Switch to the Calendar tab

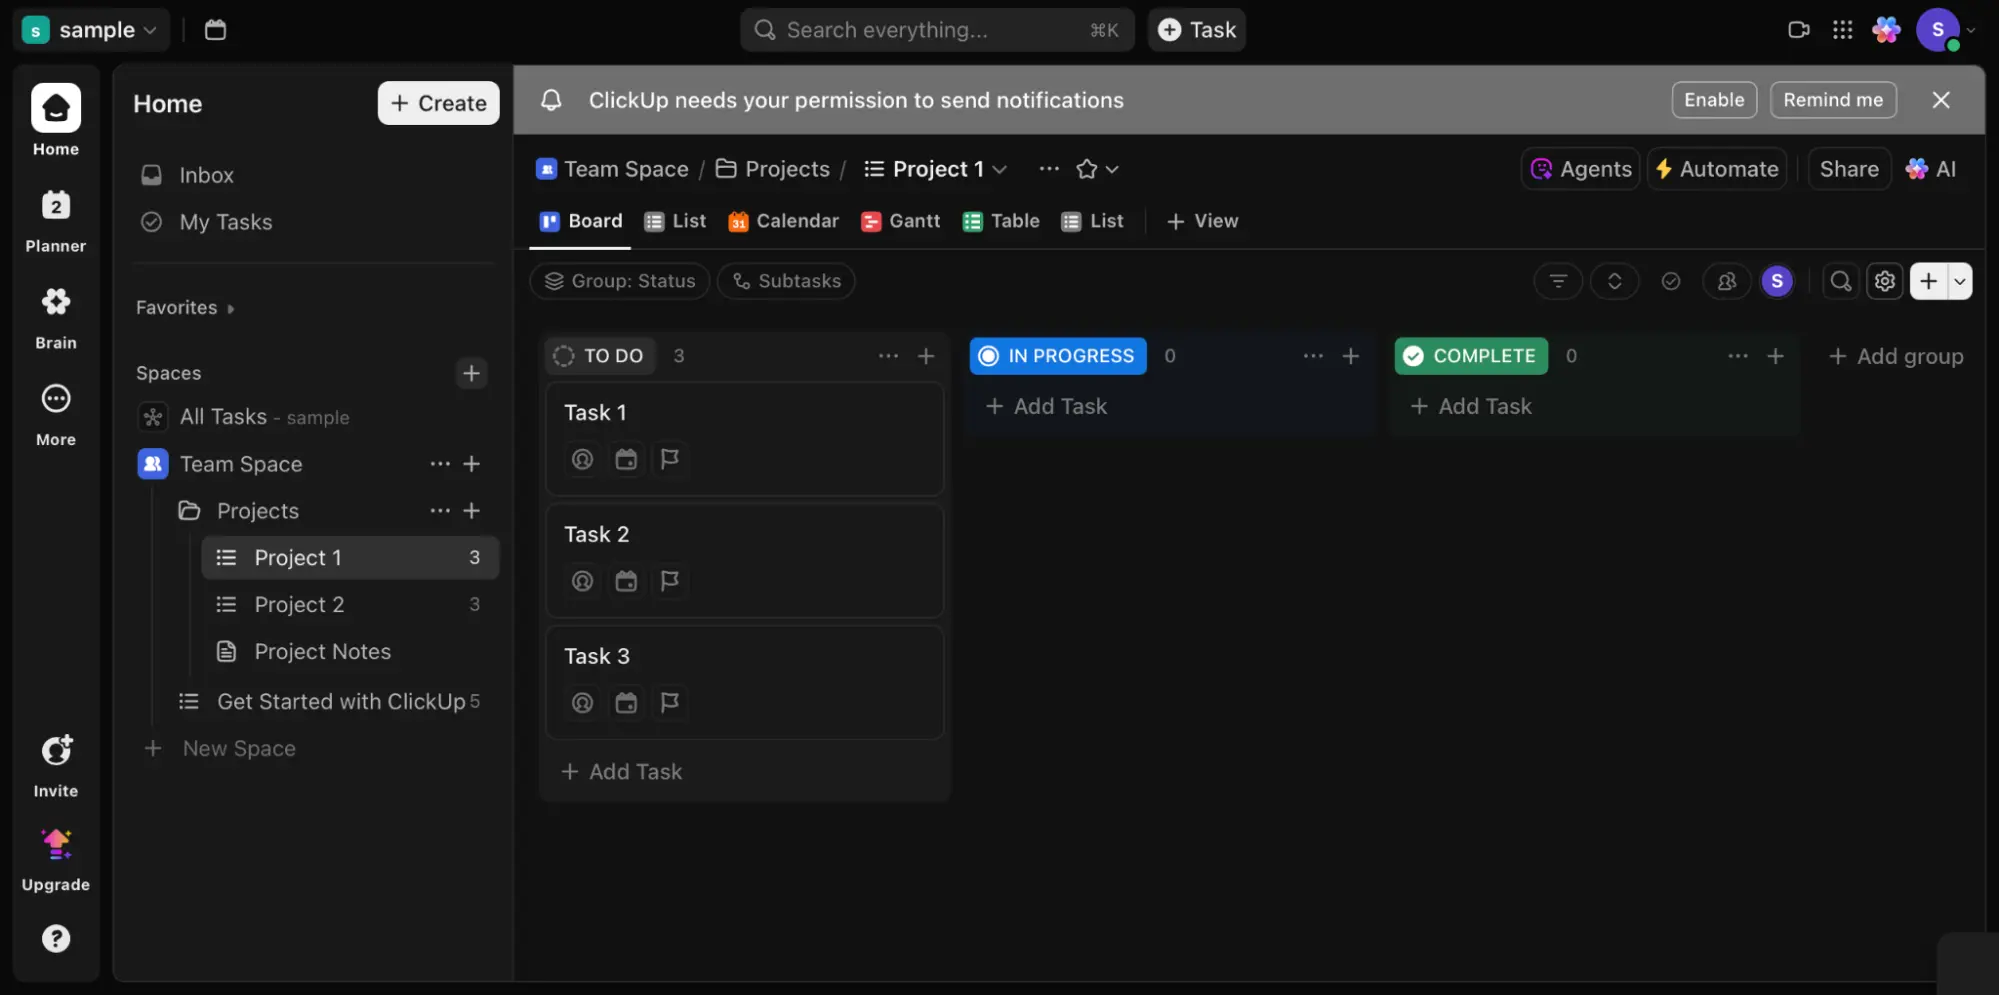click(783, 221)
